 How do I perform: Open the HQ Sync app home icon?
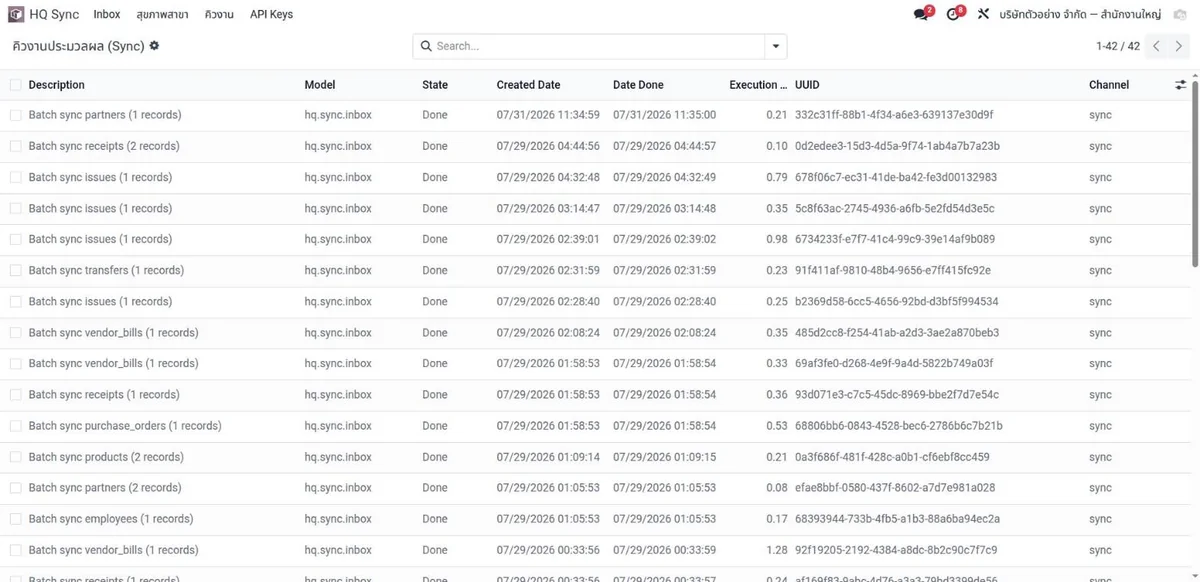pyautogui.click(x=16, y=14)
